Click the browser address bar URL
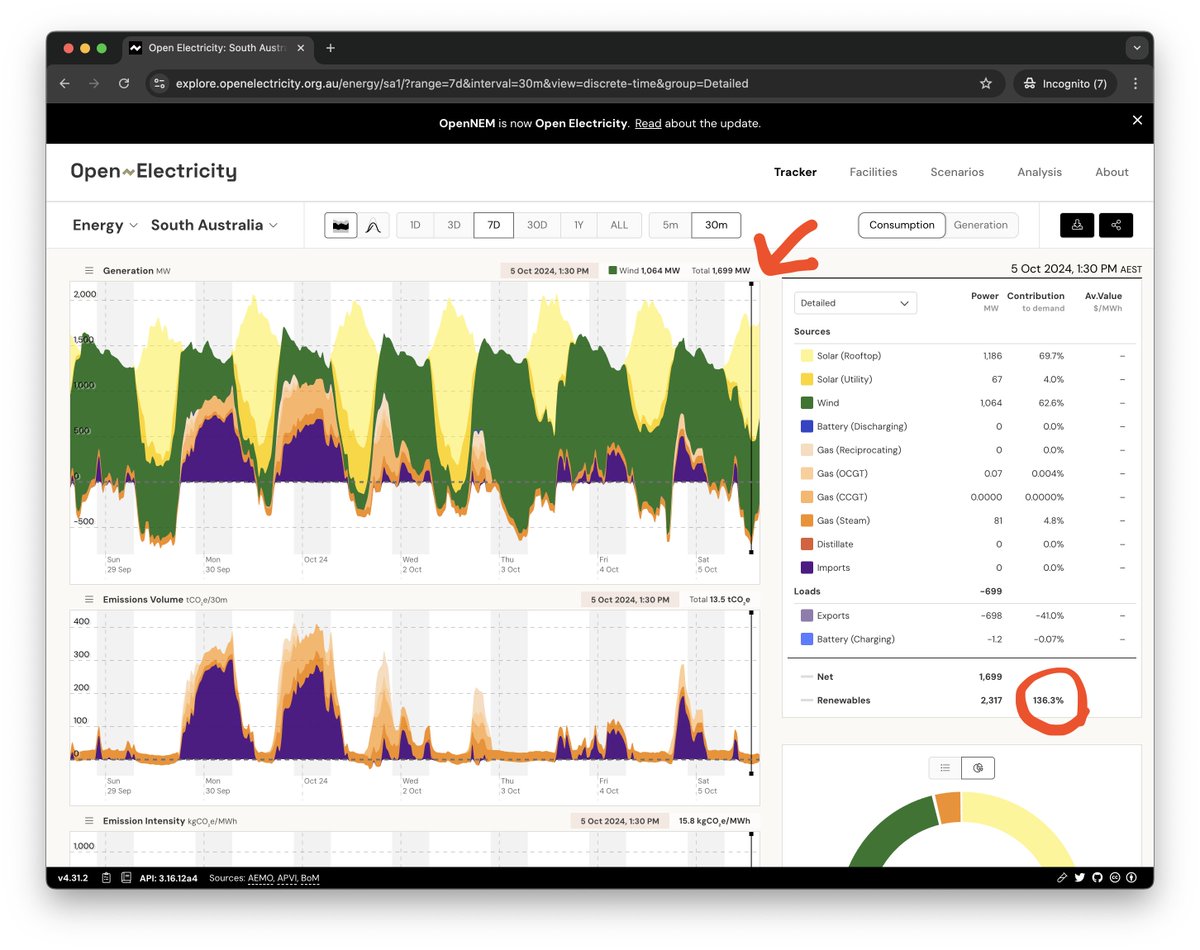 click(x=462, y=84)
